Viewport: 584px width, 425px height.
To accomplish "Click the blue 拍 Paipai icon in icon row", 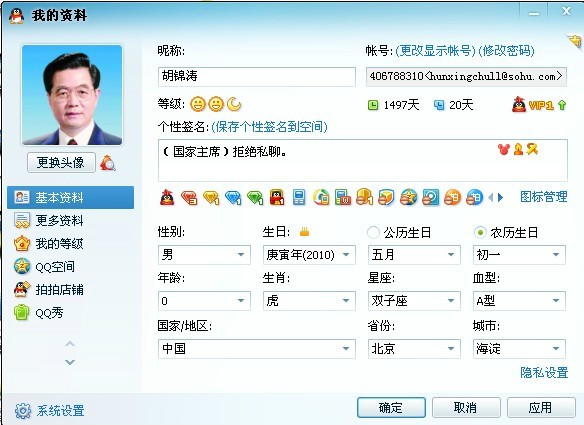I will click(x=474, y=197).
